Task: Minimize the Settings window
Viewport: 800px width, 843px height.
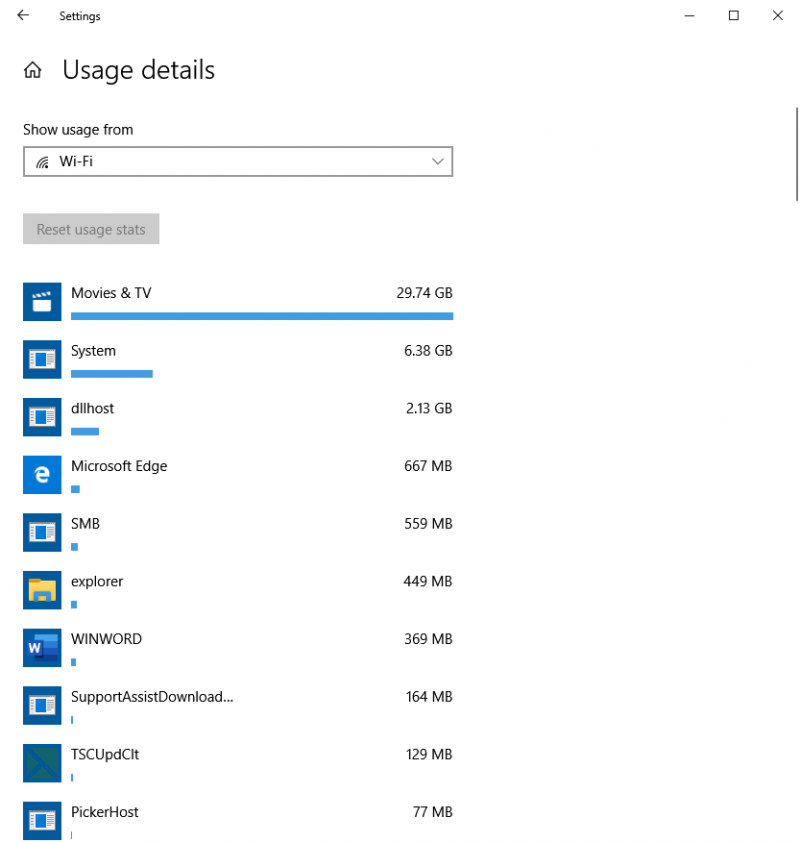Action: tap(689, 16)
